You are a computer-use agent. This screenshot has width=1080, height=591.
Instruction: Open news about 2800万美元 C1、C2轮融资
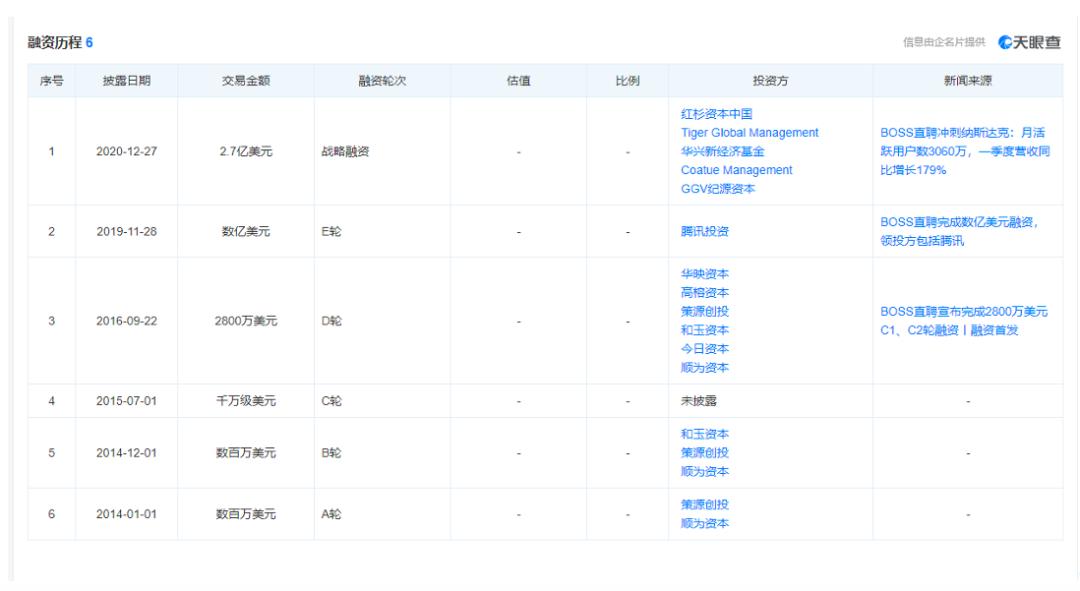(964, 321)
